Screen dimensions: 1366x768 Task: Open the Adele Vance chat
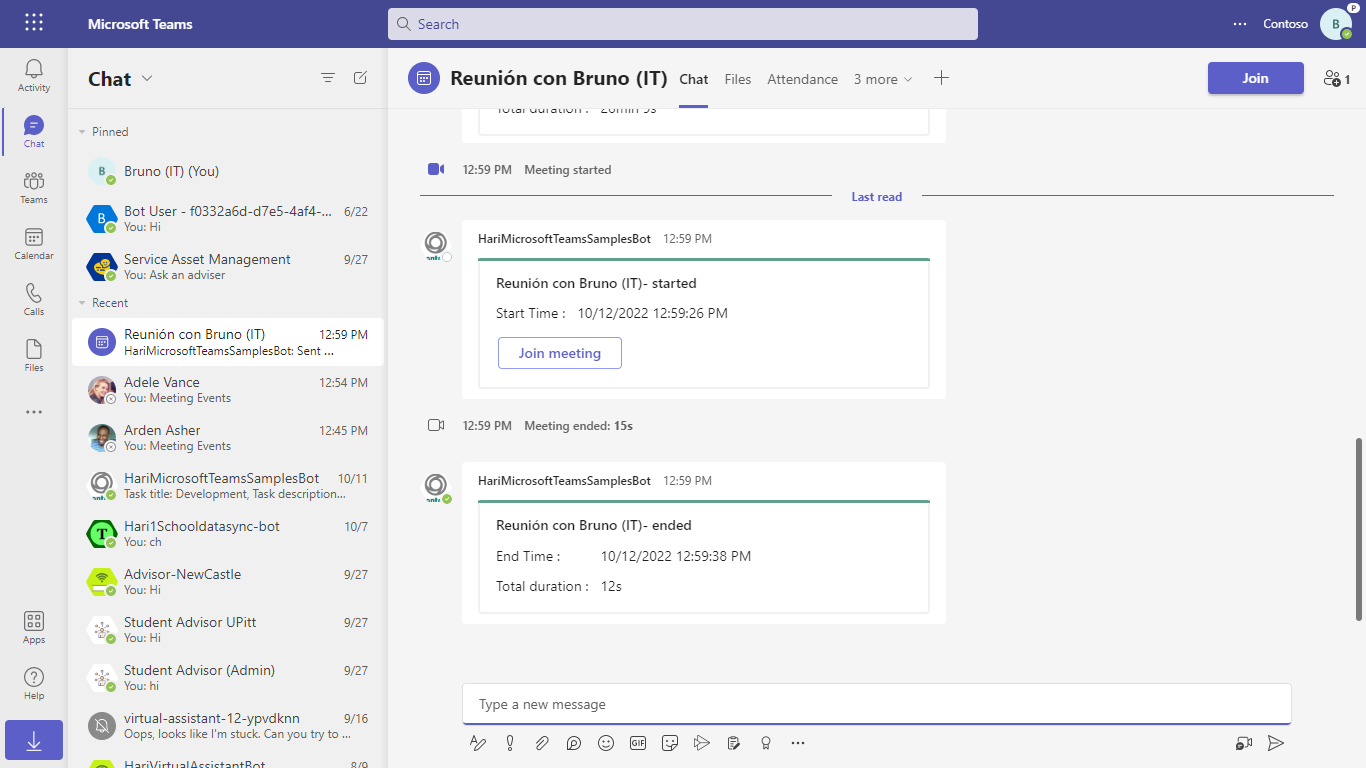tap(227, 390)
